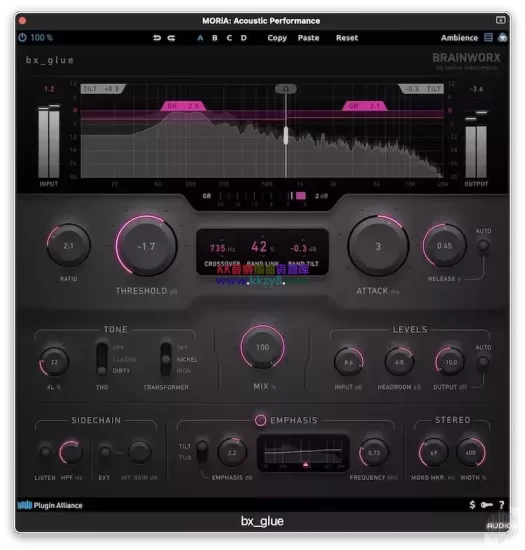
Task: Open the dollar sign licensing icon
Action: coord(472,505)
